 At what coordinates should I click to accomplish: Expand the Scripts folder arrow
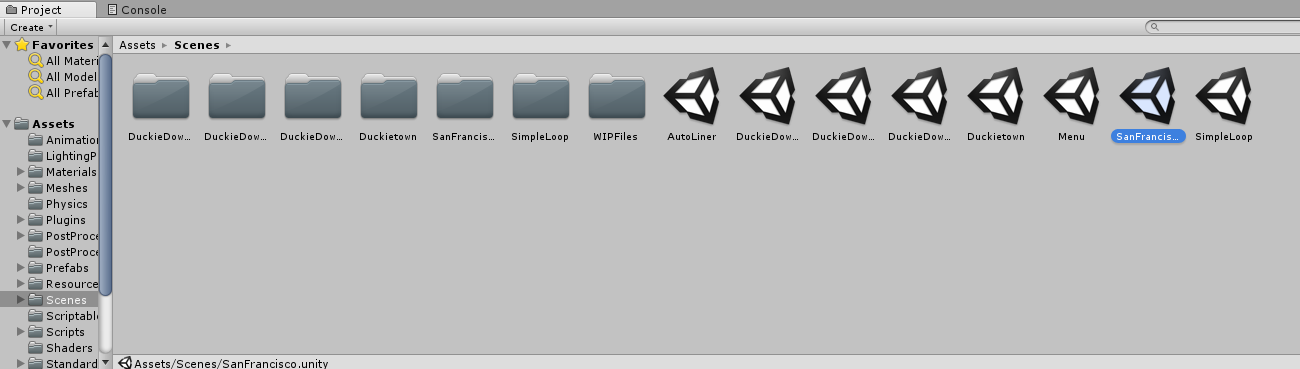pos(21,332)
